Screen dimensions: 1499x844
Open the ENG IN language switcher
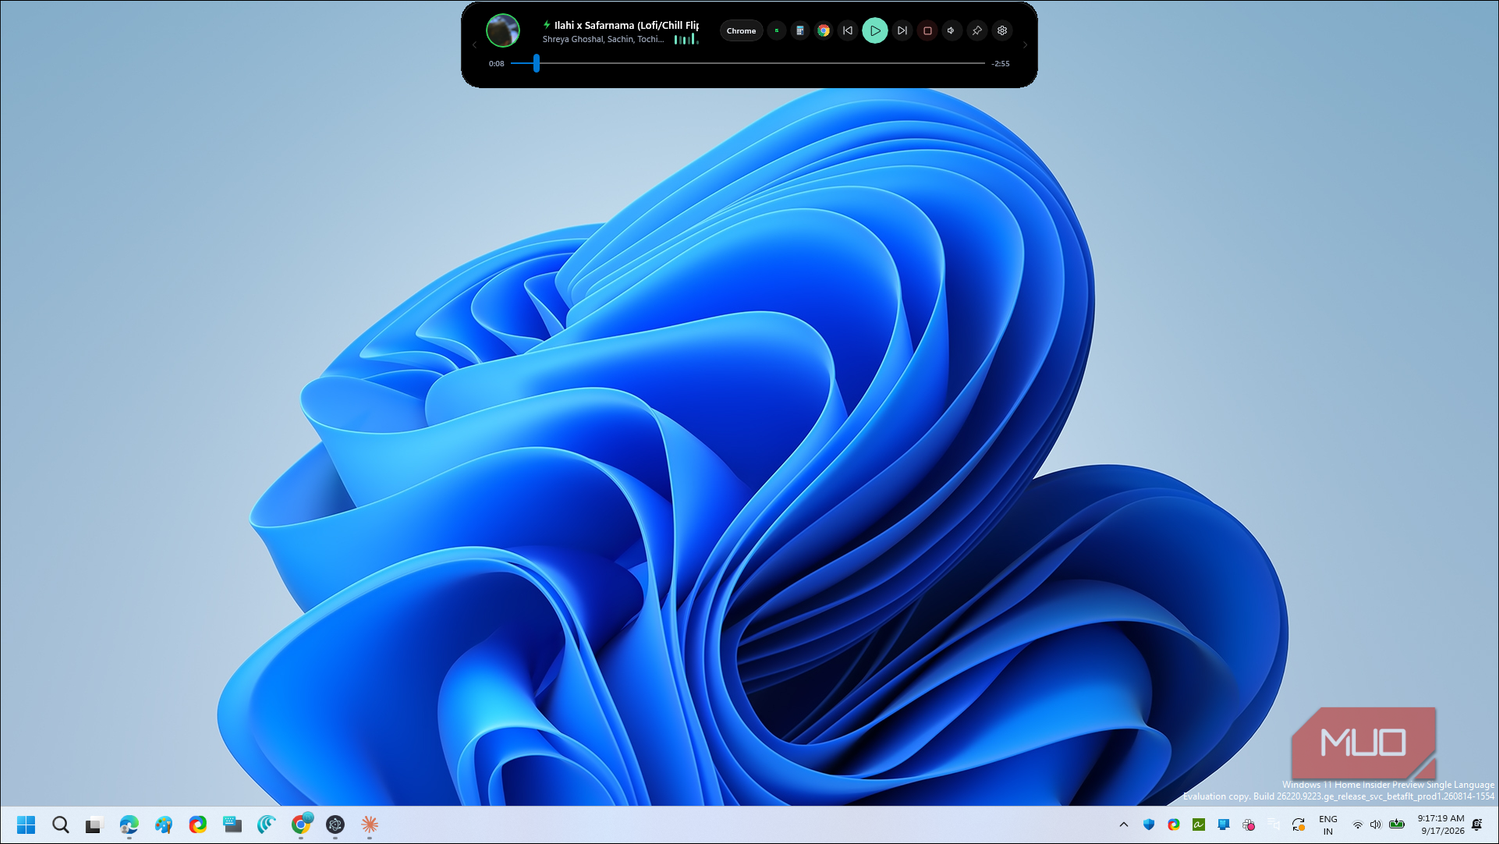(x=1328, y=825)
